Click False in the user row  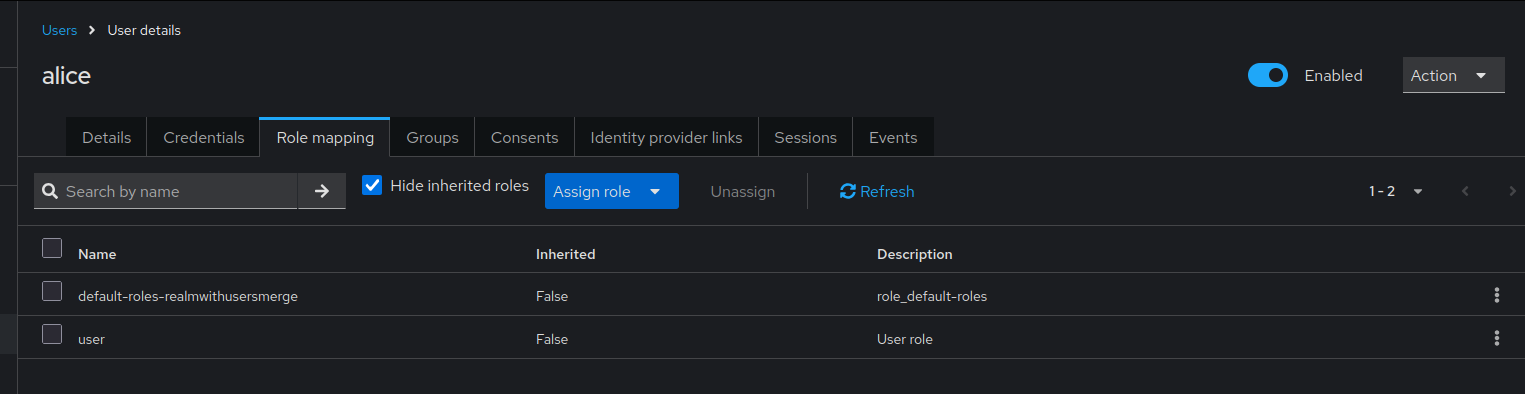point(552,339)
